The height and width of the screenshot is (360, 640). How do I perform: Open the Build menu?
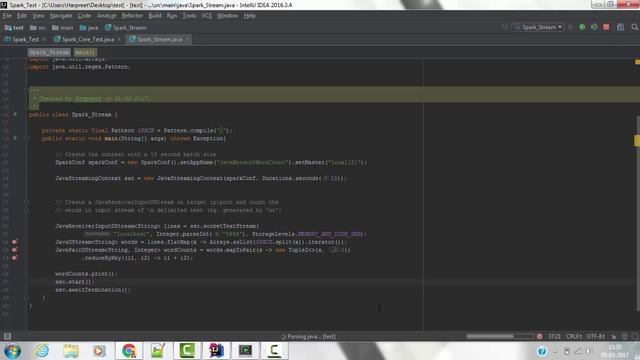tap(155, 16)
